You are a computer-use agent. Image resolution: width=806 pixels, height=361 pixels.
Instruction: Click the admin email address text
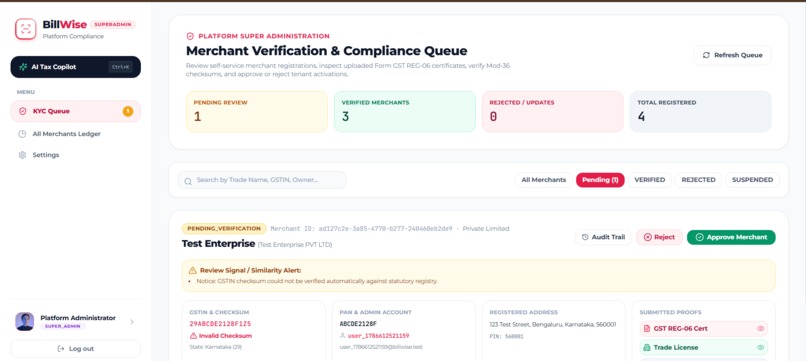coord(382,347)
